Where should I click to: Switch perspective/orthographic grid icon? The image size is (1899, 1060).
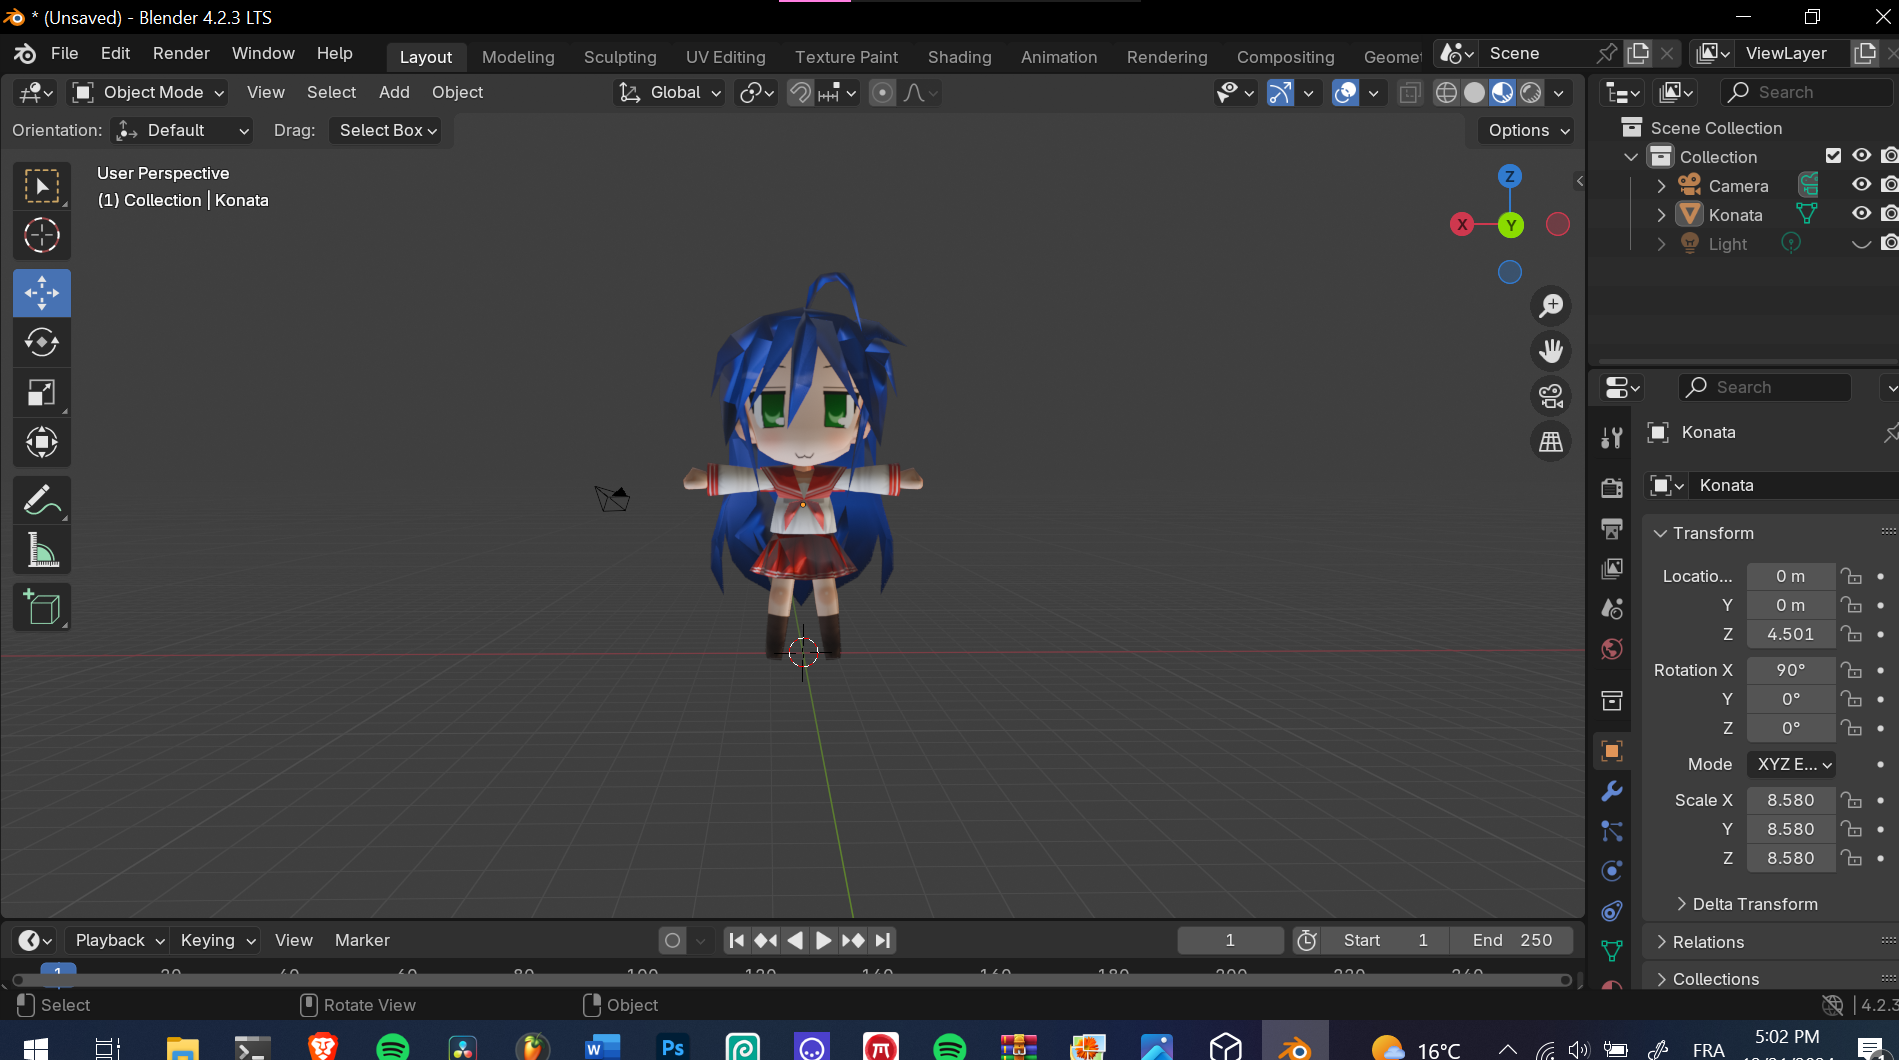tap(1551, 441)
